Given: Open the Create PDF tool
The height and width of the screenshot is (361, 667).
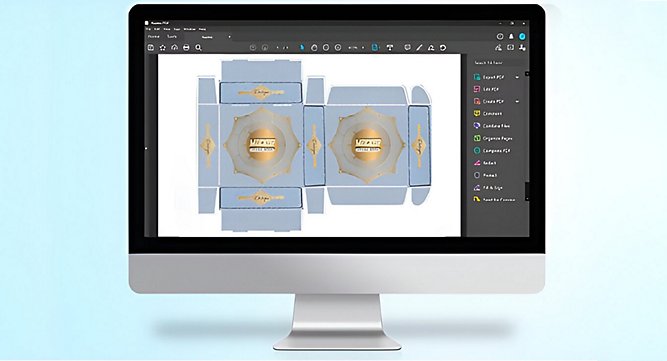Looking at the screenshot, I should (489, 102).
